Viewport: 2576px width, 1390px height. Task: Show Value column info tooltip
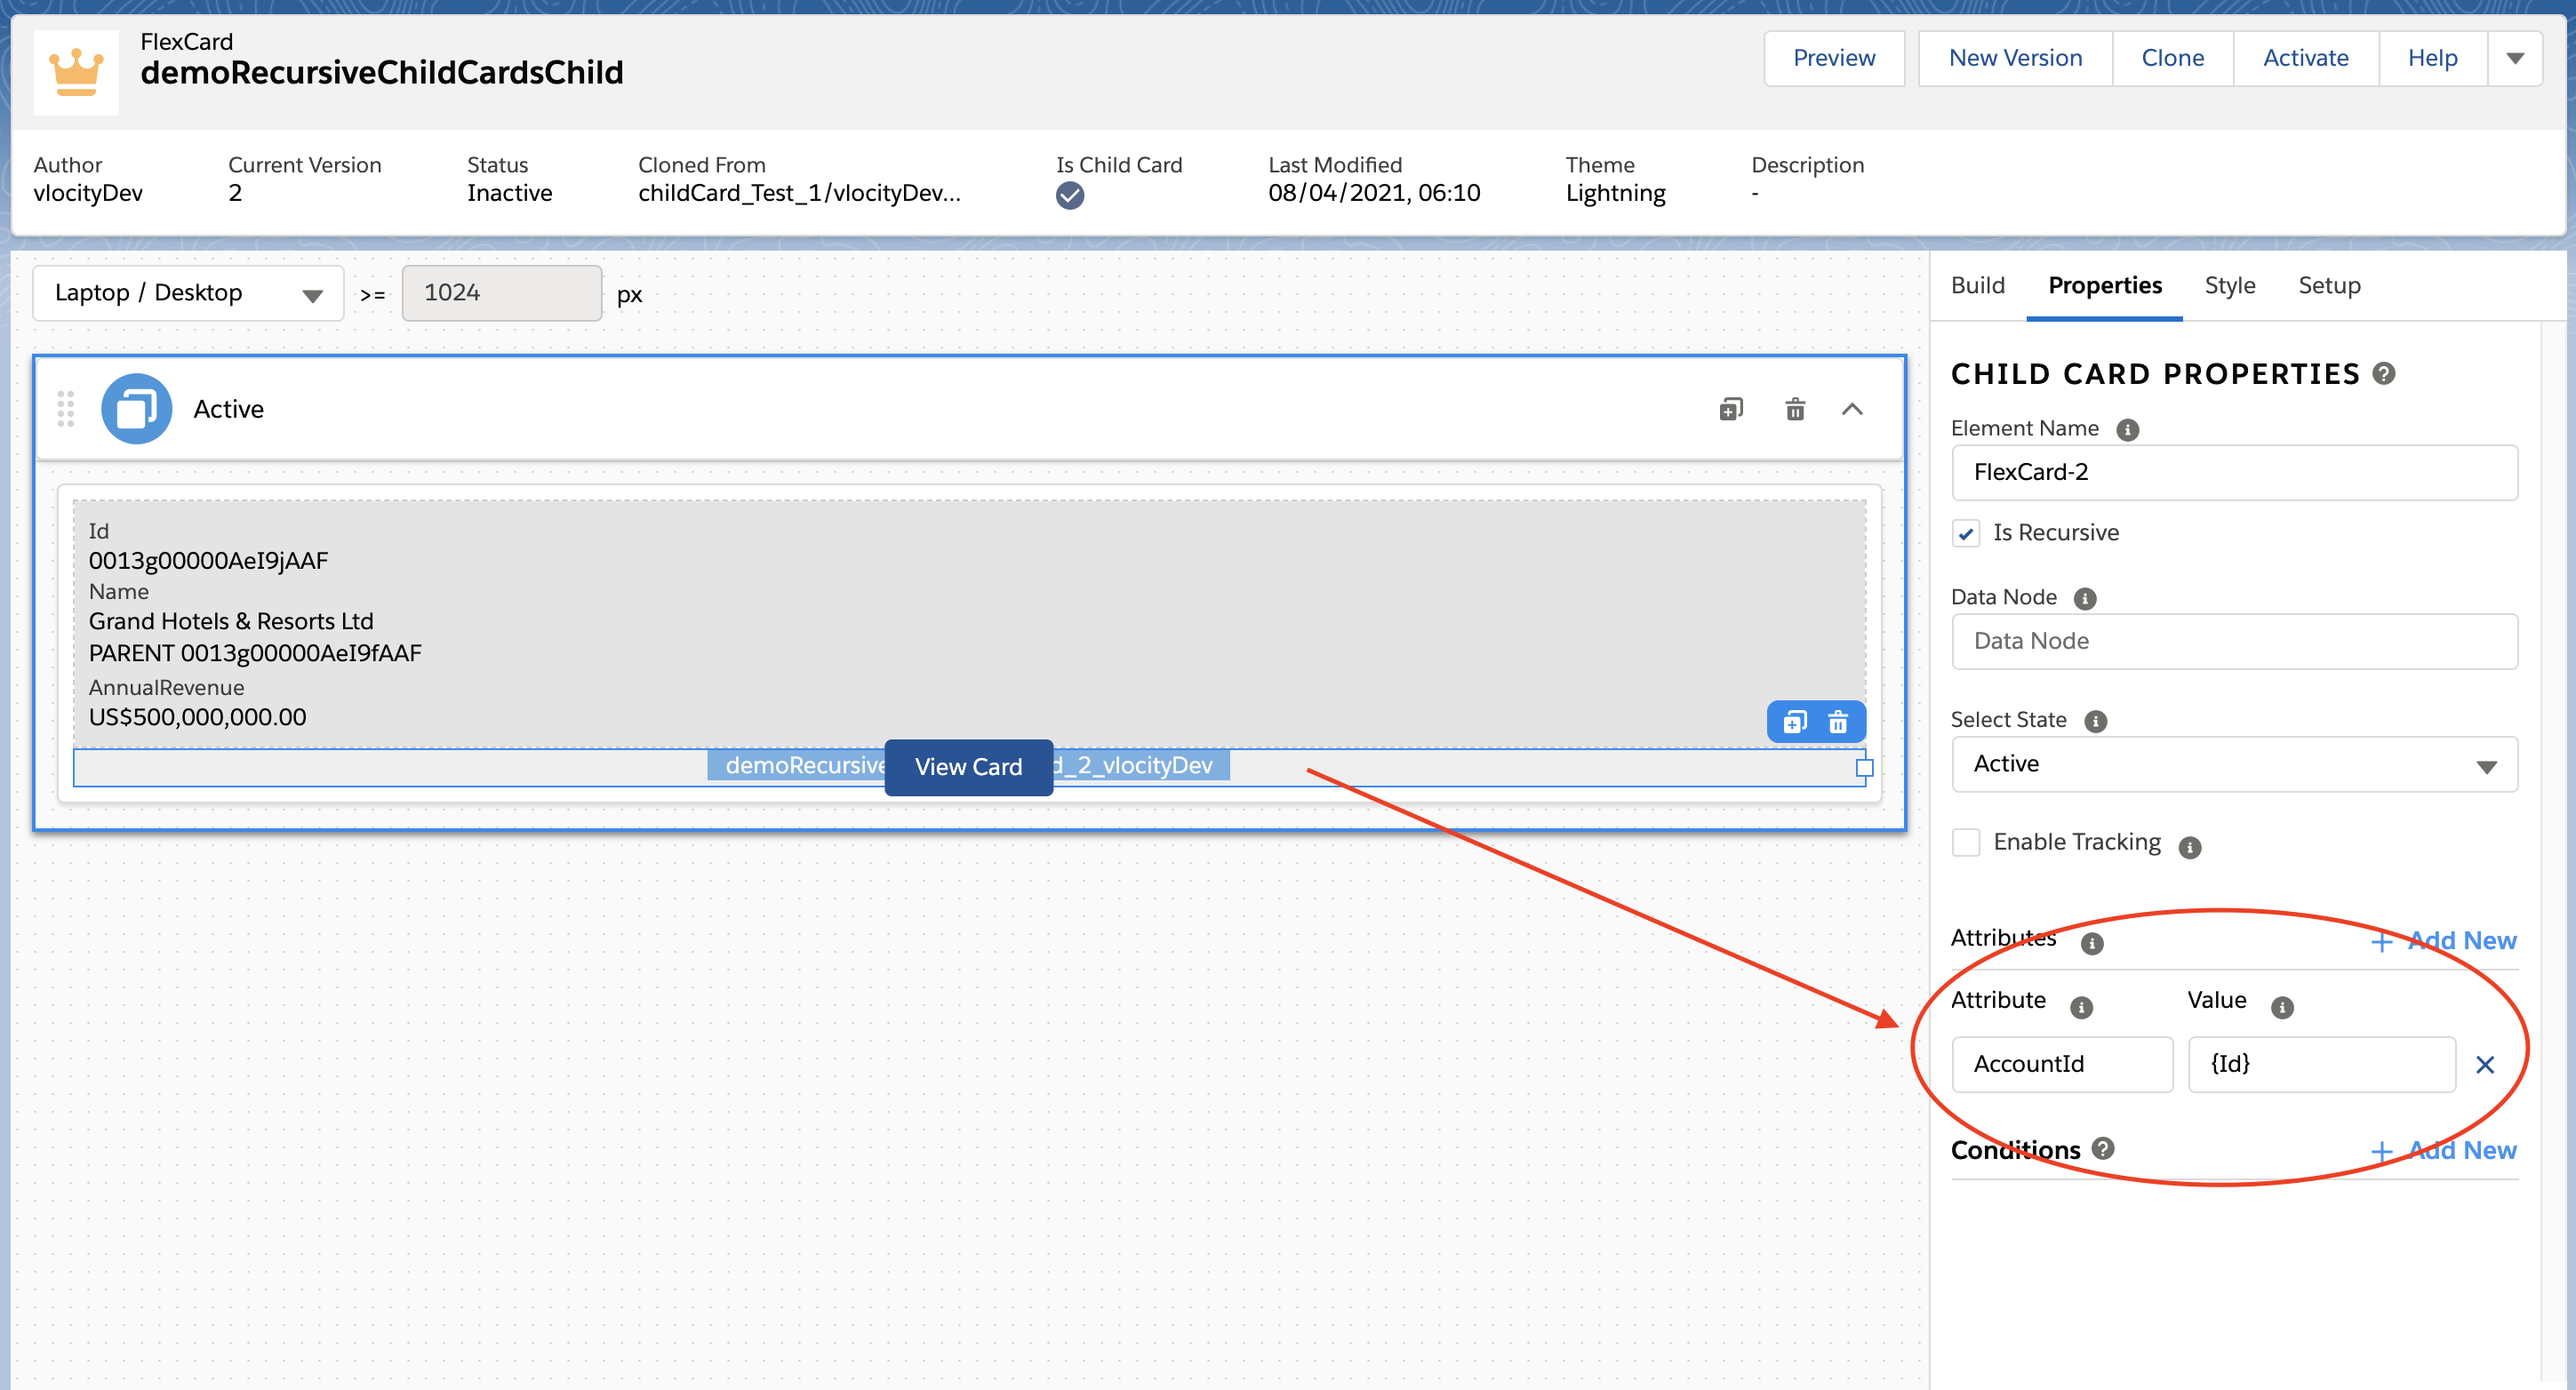pyautogui.click(x=2282, y=1007)
